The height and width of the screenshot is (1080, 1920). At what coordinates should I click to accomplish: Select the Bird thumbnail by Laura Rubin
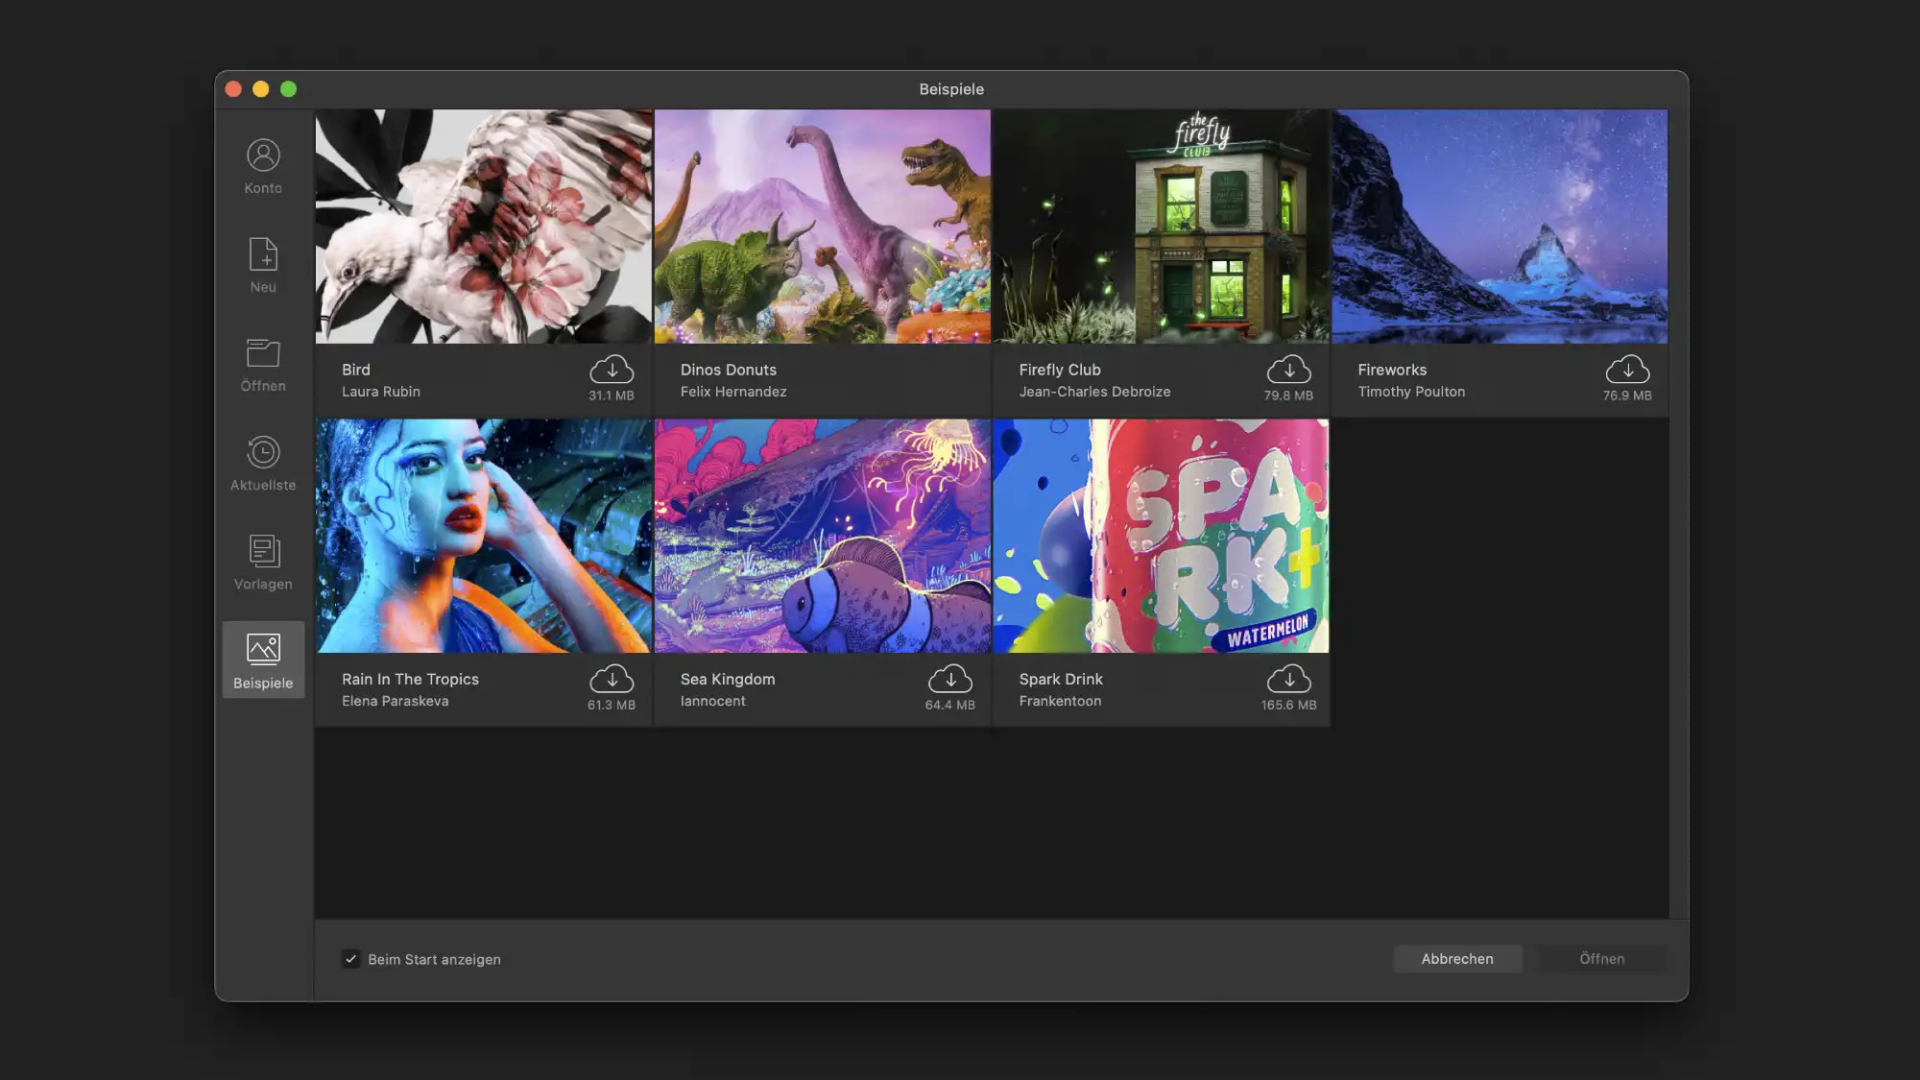coord(483,227)
